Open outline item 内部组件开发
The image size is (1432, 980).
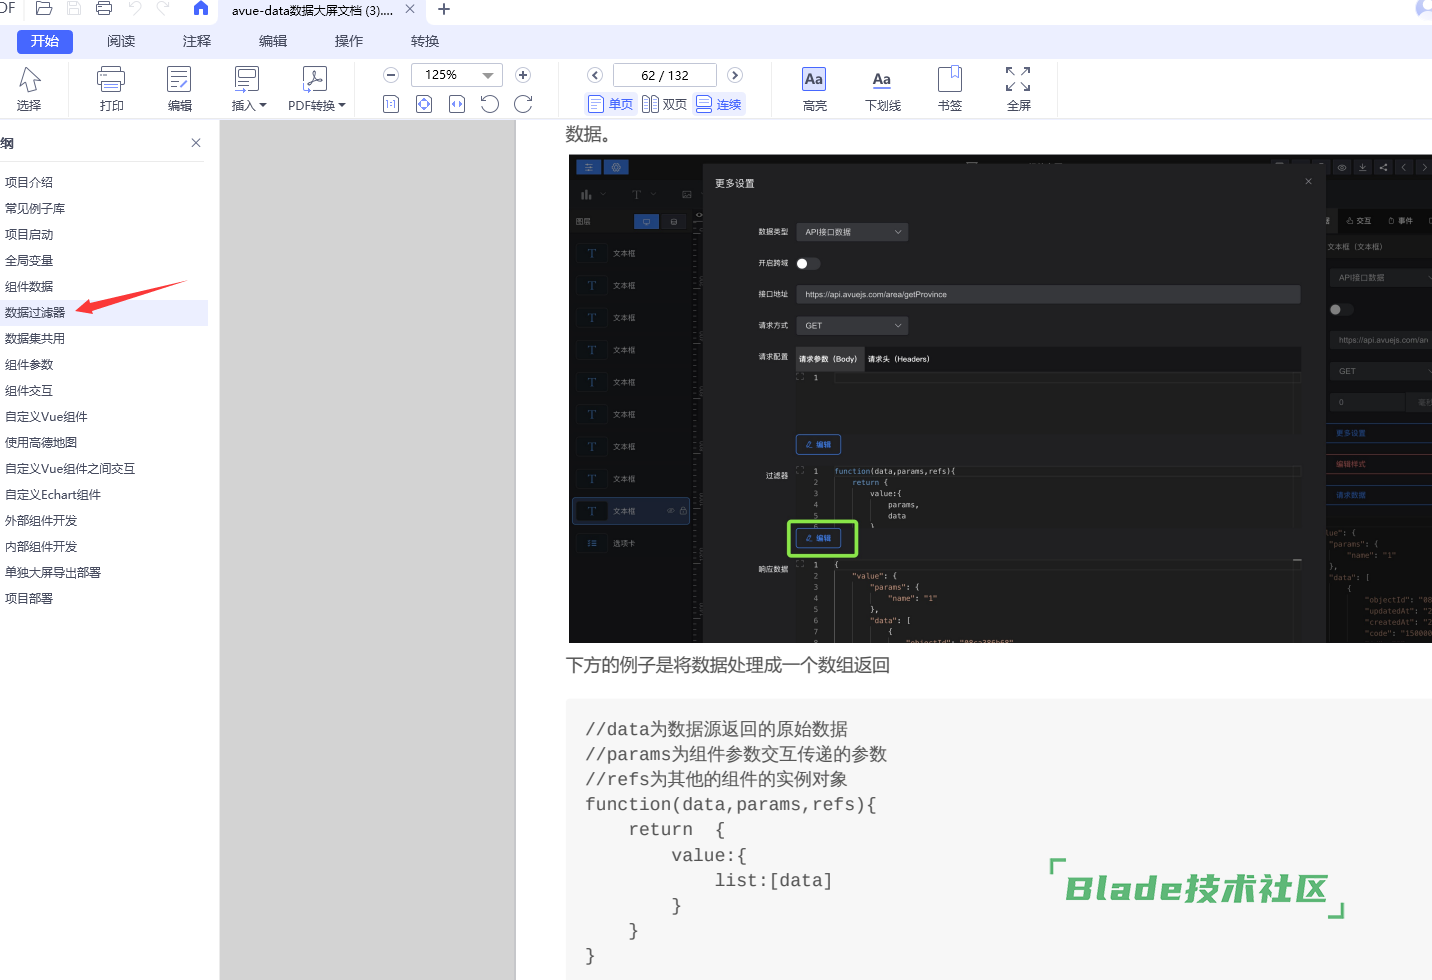[x=41, y=546]
